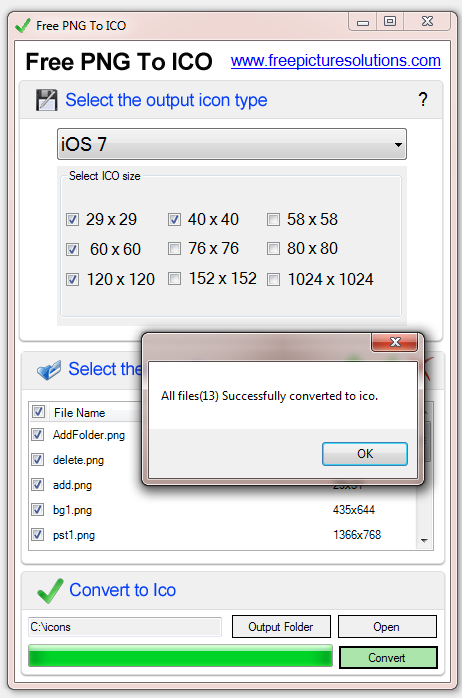
Task: Uncheck the AddFolder.png file checkbox
Action: point(37,434)
